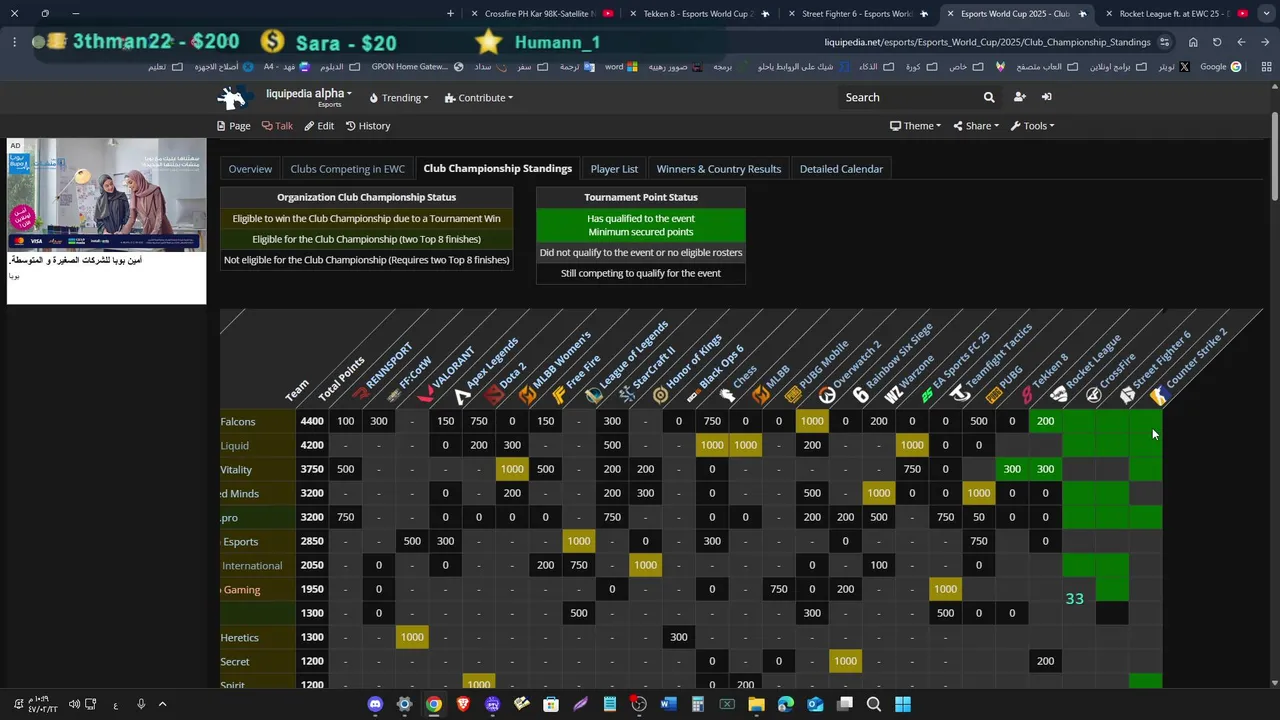Screen dimensions: 1280x720
Task: Click the Warzone WZ icon in header
Action: tap(894, 395)
